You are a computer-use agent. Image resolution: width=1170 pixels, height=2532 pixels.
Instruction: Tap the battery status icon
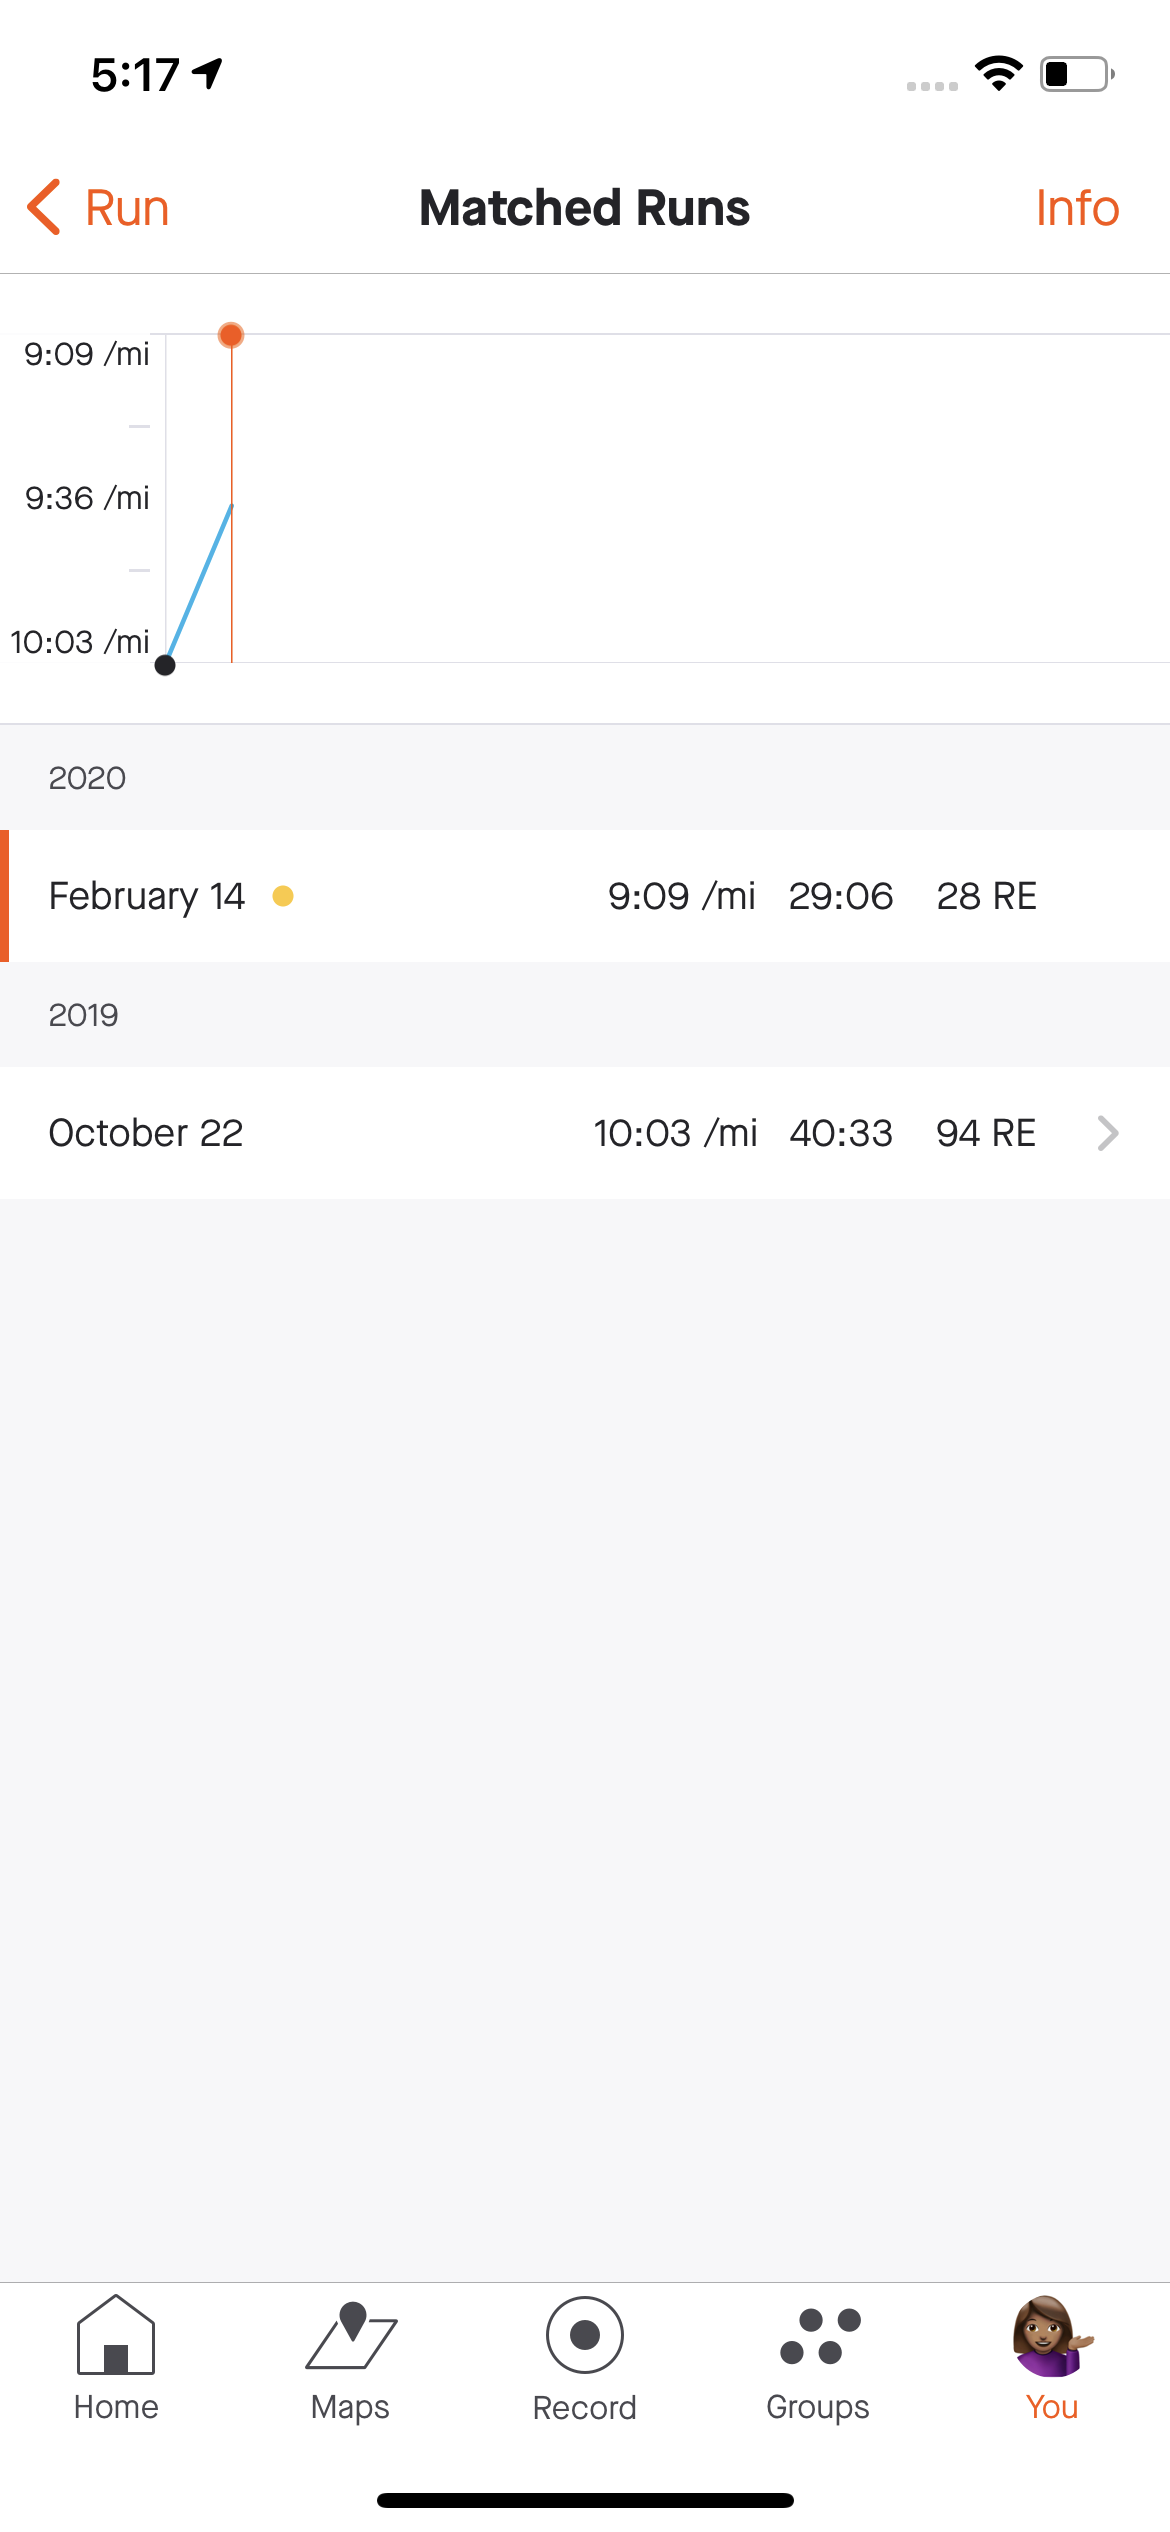pos(1078,74)
